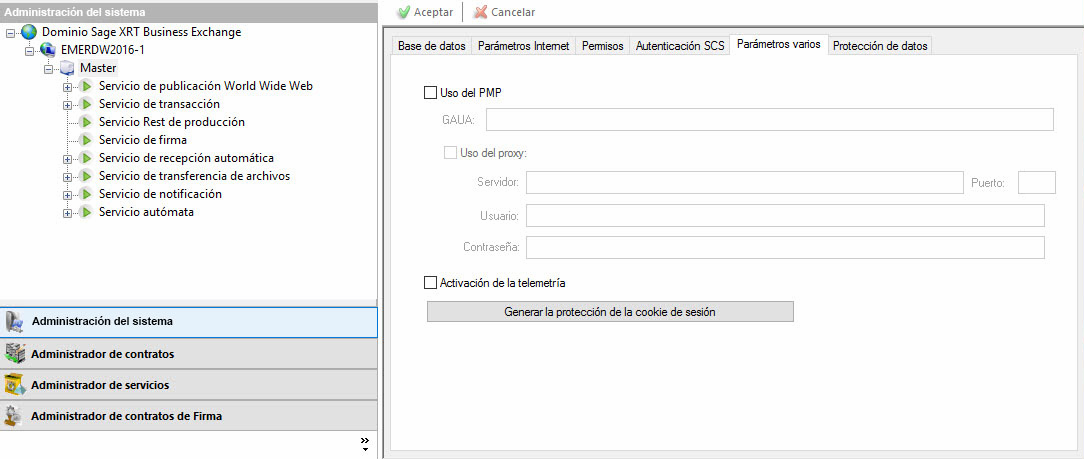The image size is (1084, 459).
Task: Toggle the Uso del proxy checkbox
Action: pyautogui.click(x=450, y=153)
